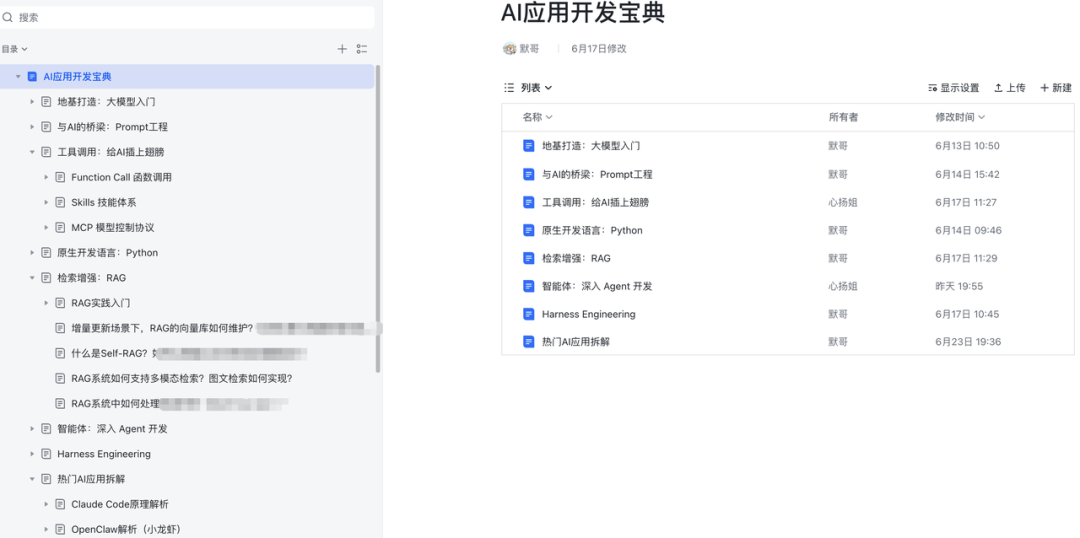Open Harness Engineering in sidebar tree
This screenshot has height=538, width=1080.
click(x=104, y=454)
